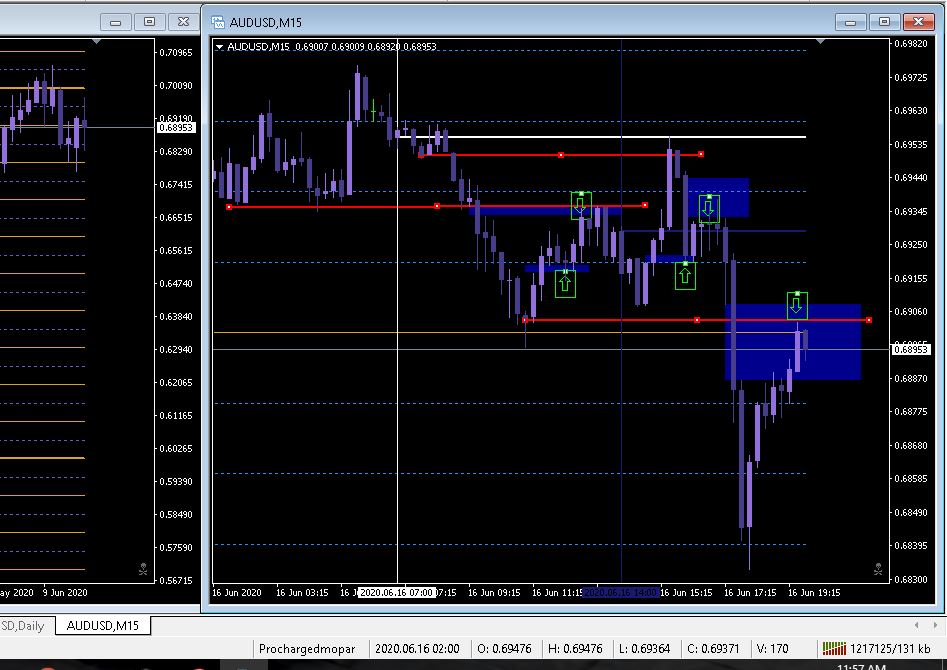This screenshot has height=670, width=947.
Task: Click center anchor of the lowest red trendline
Action: 697,320
